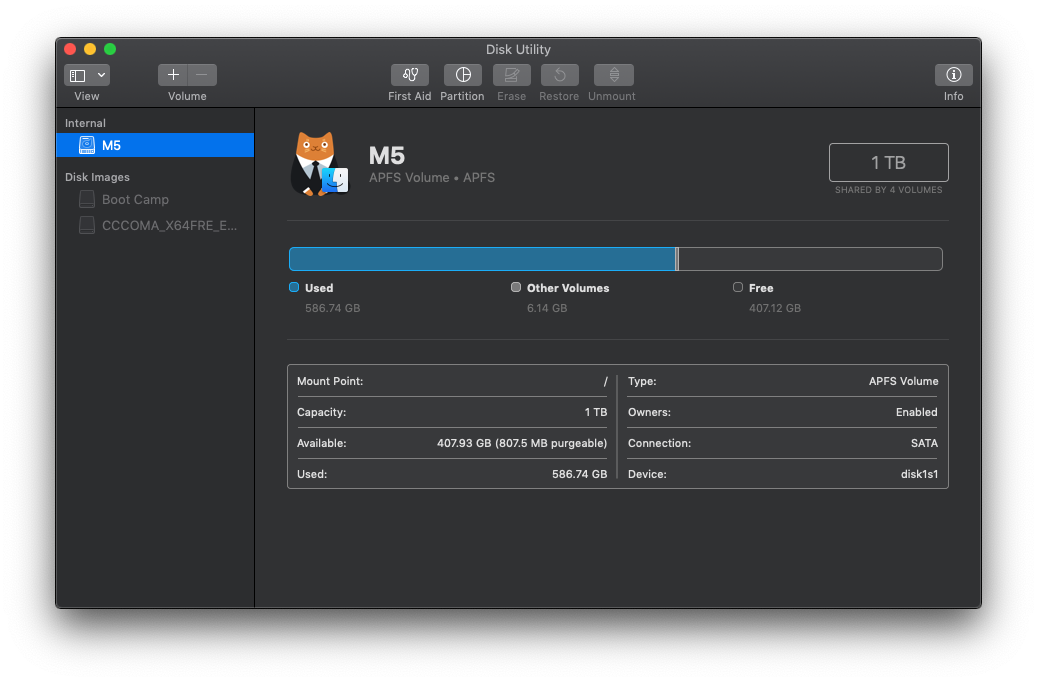
Task: Click the free portion of storage bar
Action: (x=810, y=259)
